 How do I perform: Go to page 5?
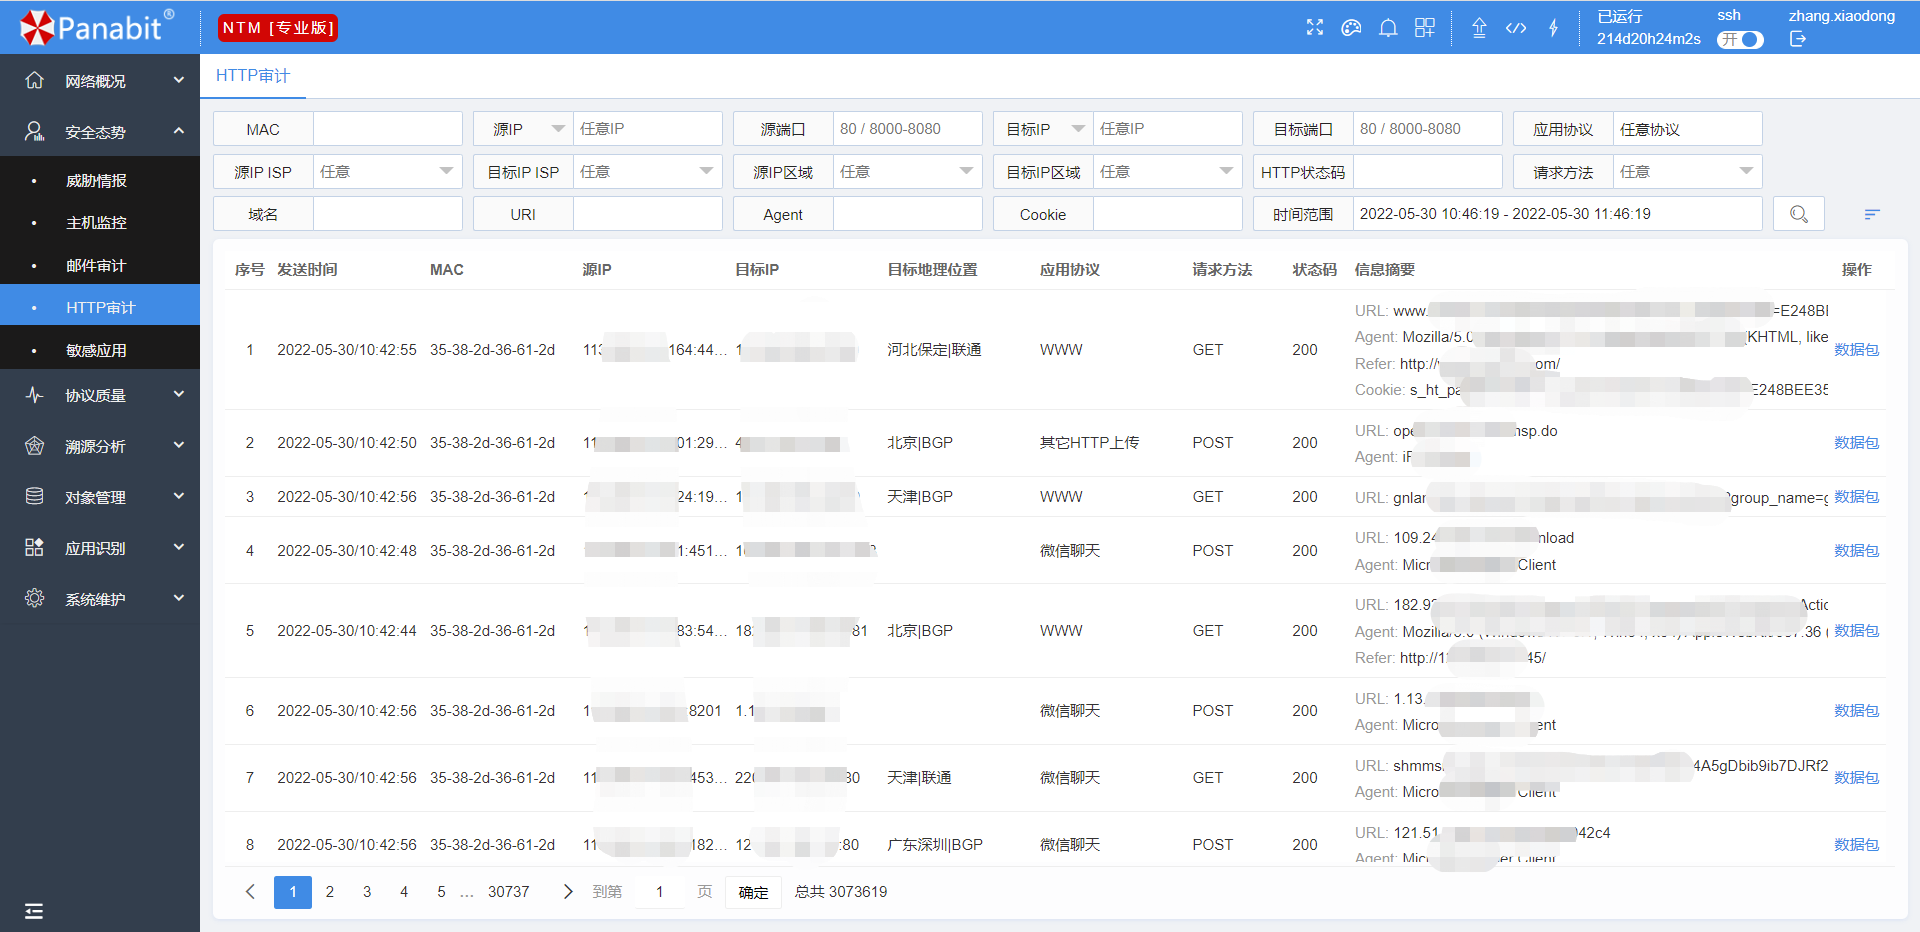(x=441, y=892)
